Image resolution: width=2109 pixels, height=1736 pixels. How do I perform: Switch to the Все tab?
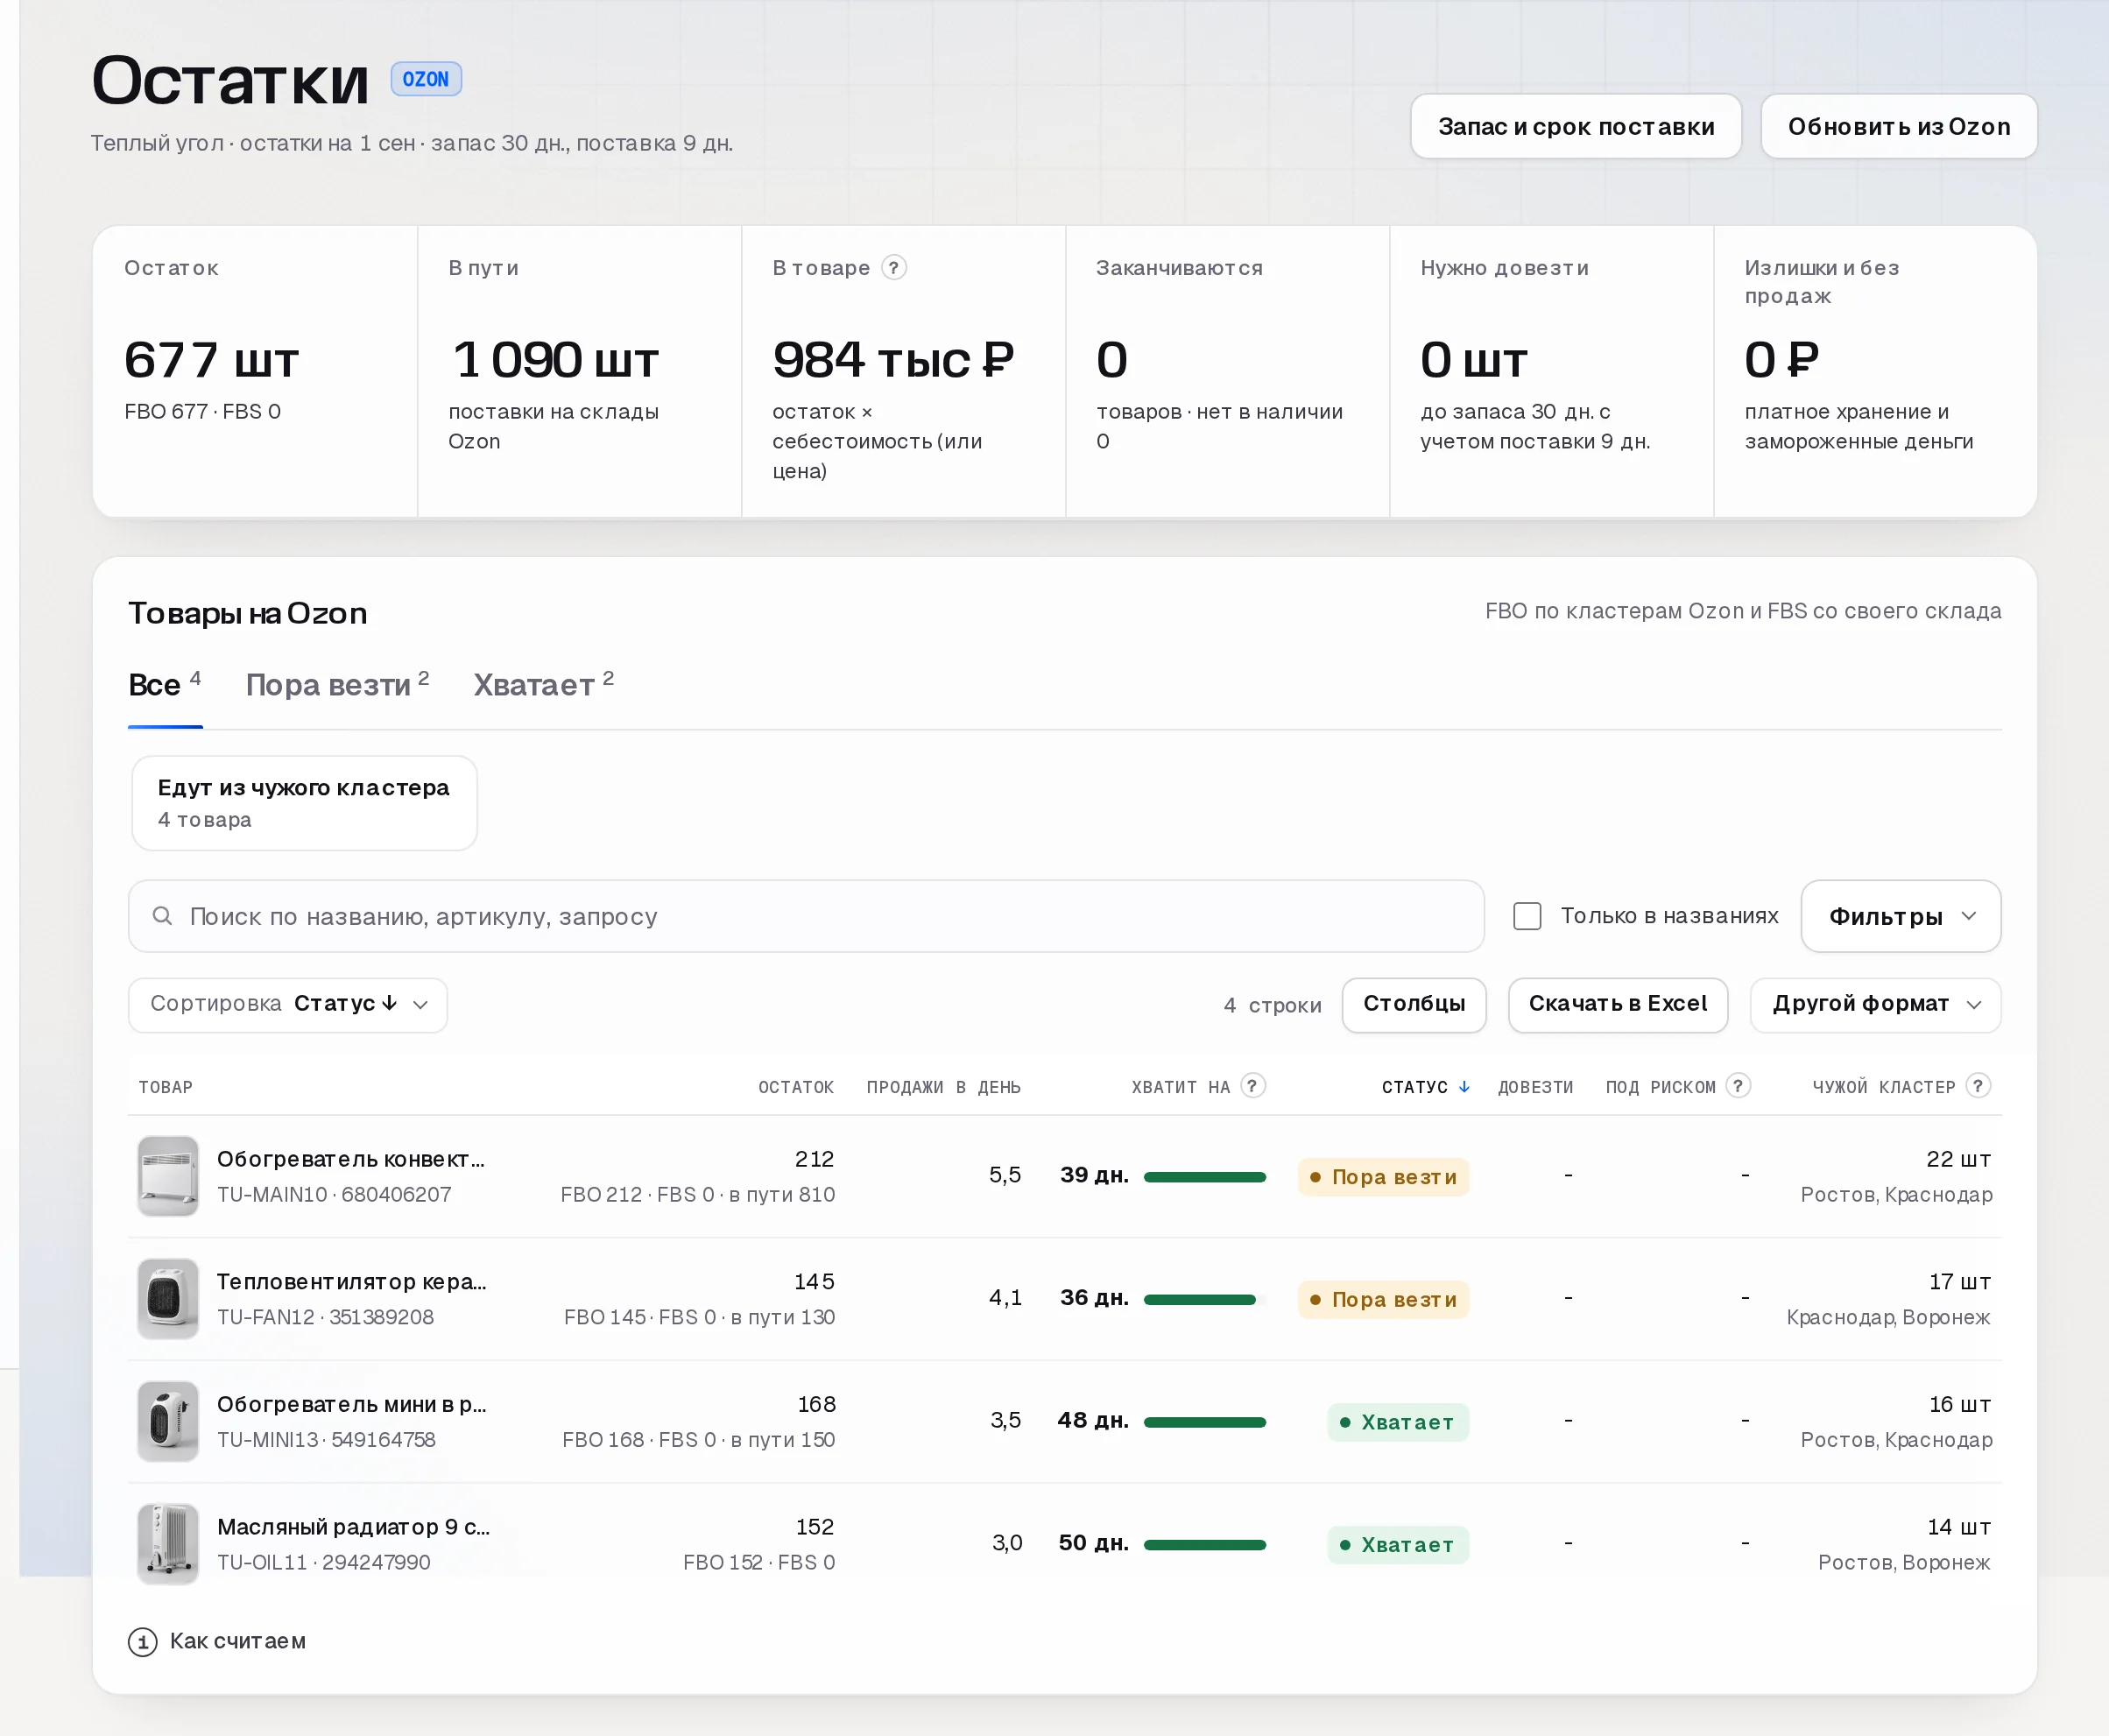point(165,686)
